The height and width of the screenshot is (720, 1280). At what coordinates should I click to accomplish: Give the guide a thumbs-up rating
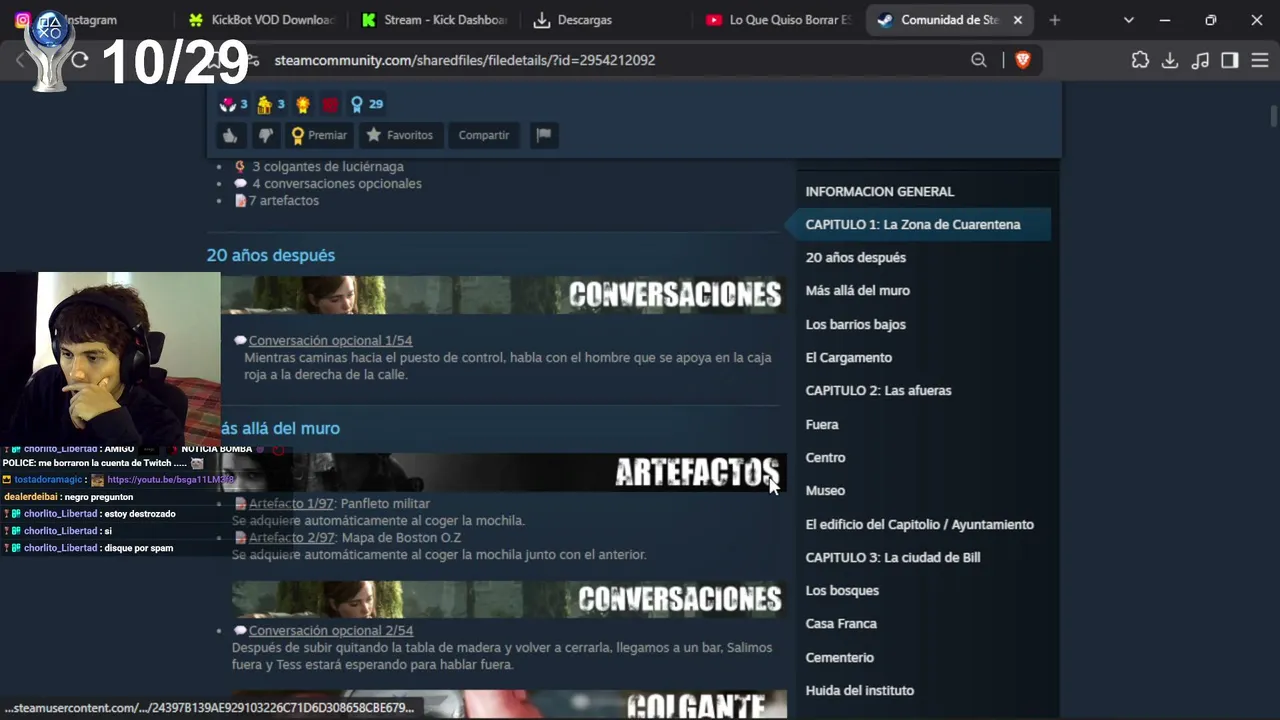[230, 135]
